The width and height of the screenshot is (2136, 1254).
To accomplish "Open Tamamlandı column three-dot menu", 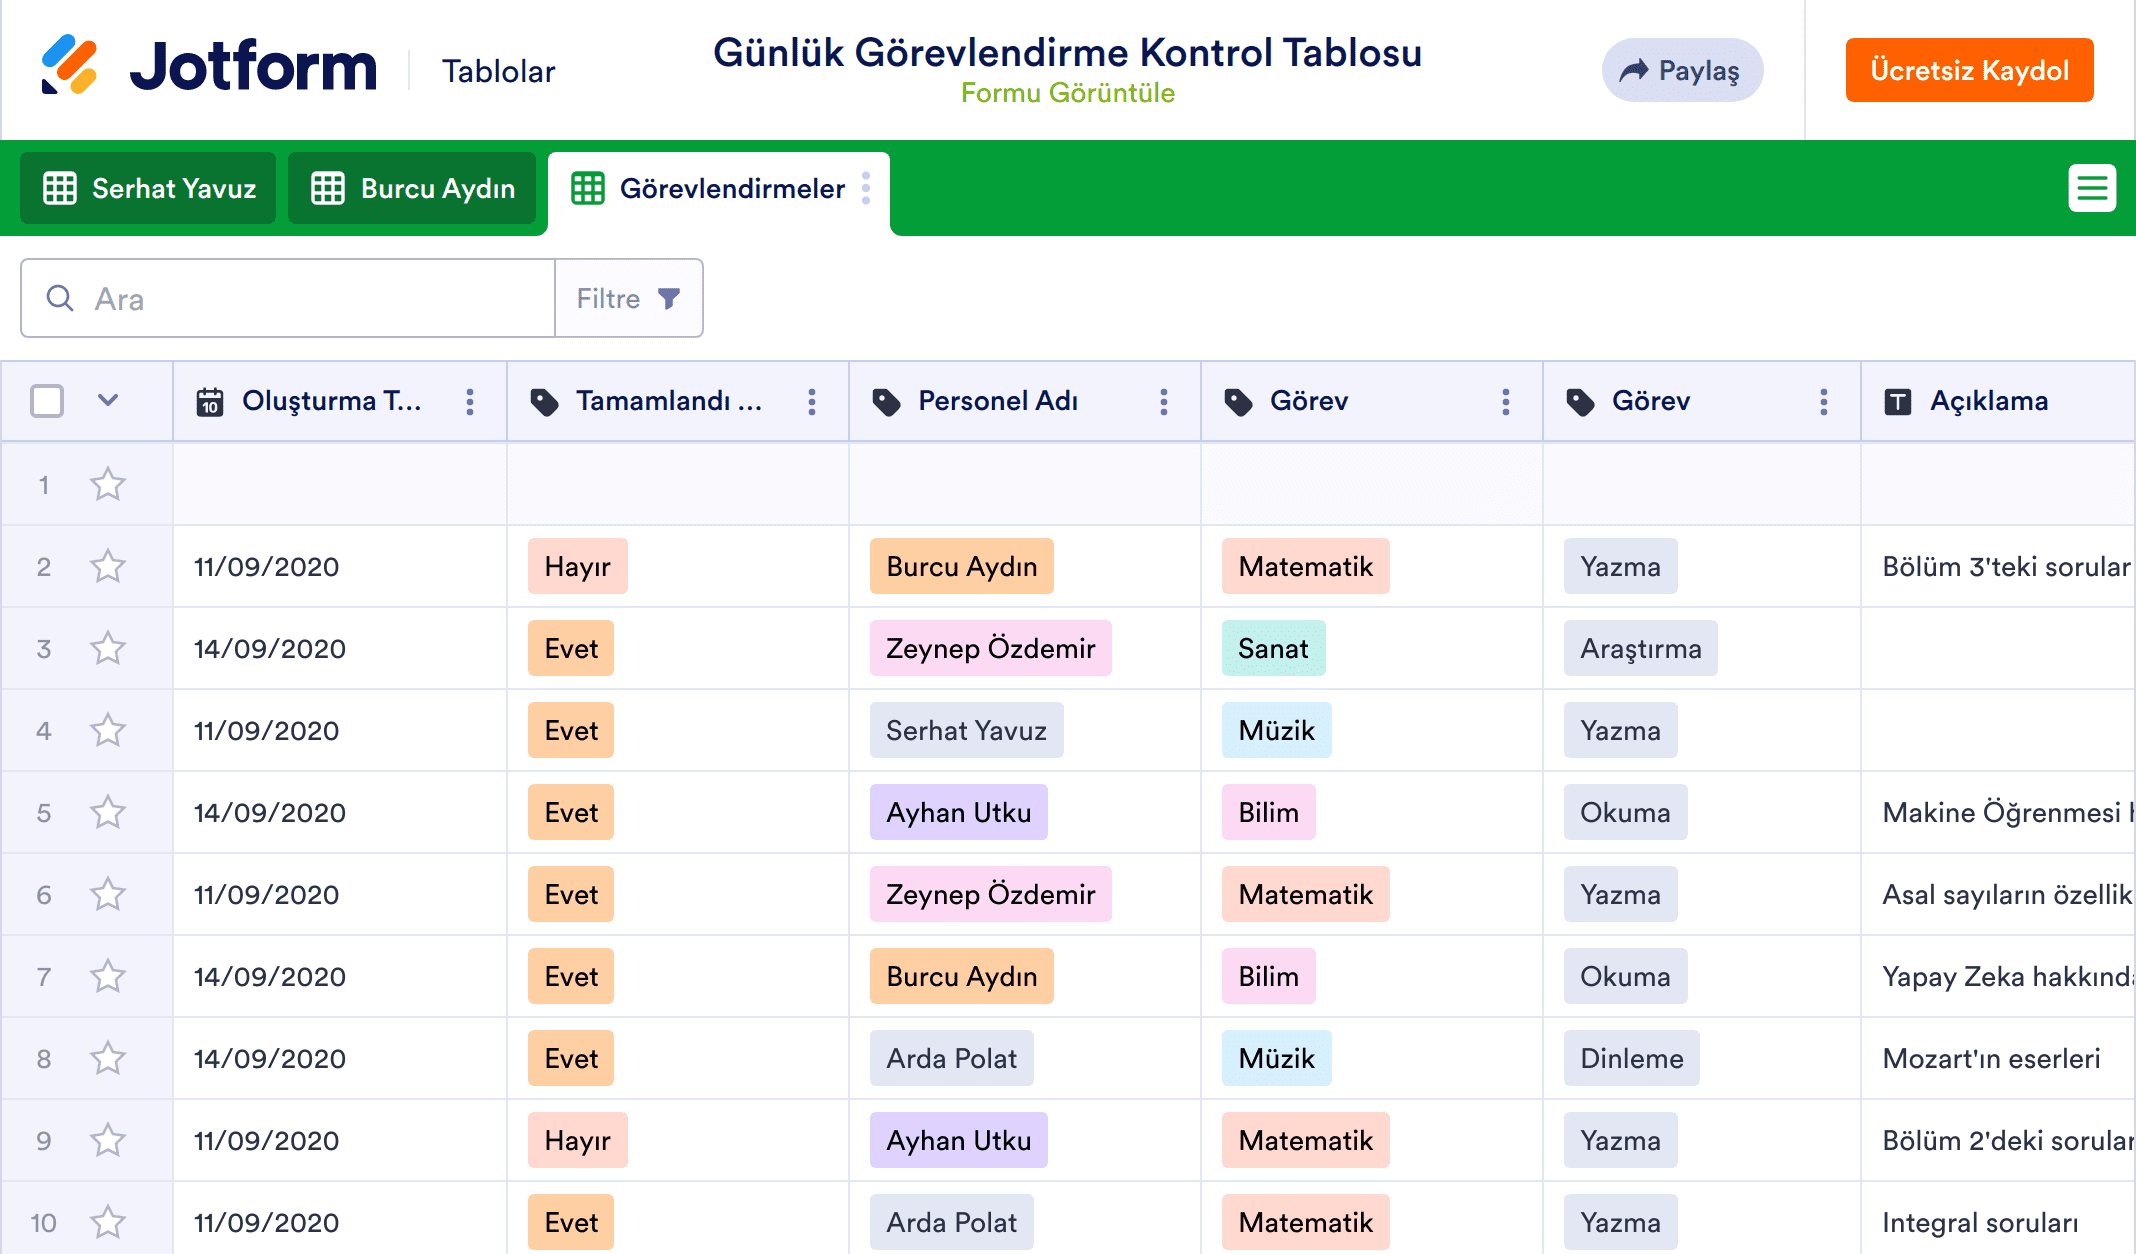I will pyautogui.click(x=811, y=402).
